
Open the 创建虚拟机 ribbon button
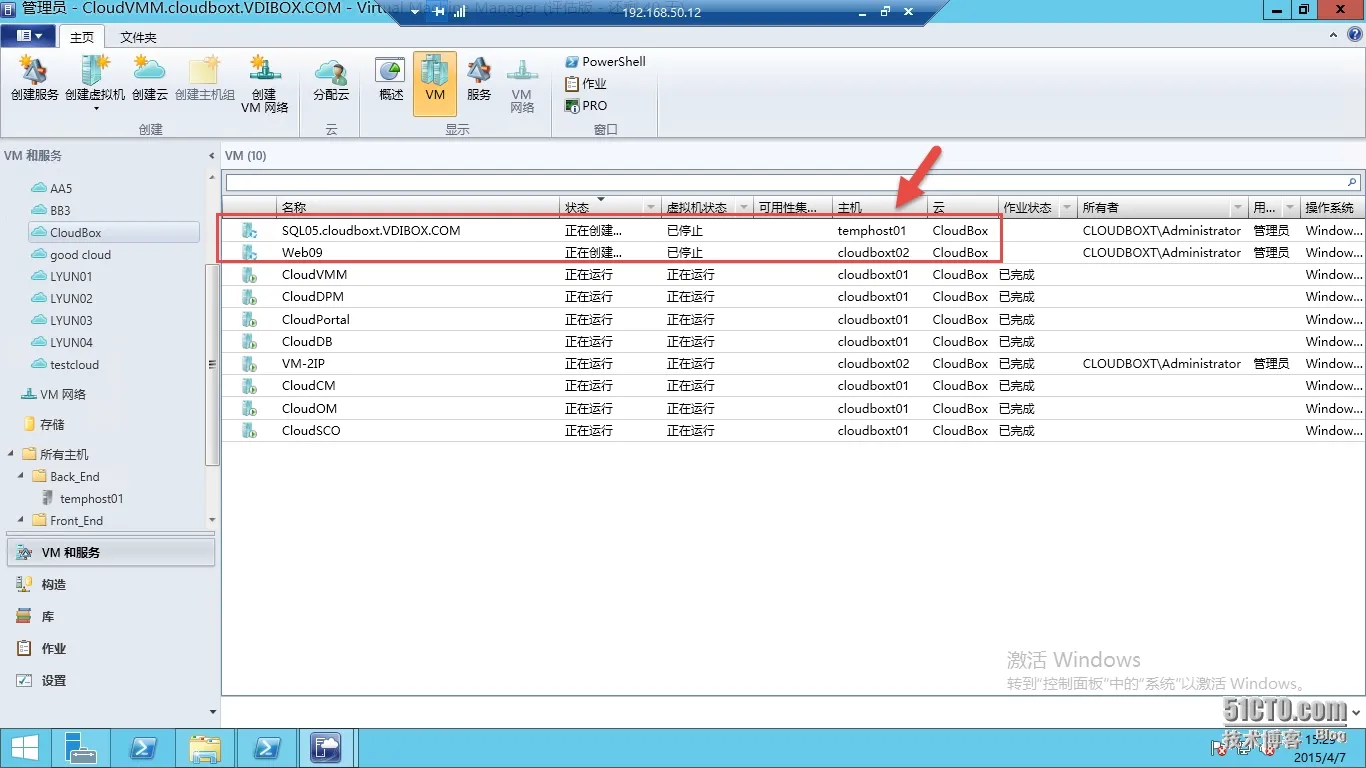(95, 80)
